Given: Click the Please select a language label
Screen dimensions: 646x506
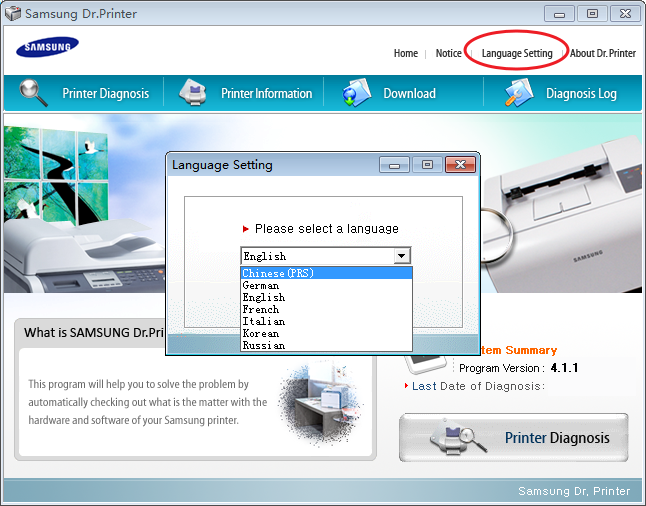Looking at the screenshot, I should pyautogui.click(x=327, y=229).
